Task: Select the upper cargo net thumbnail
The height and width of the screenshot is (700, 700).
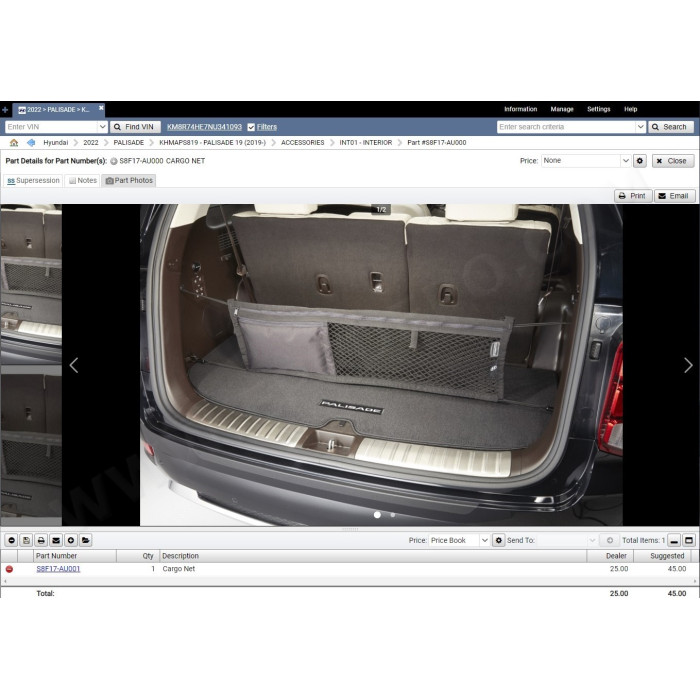Action: (31, 284)
